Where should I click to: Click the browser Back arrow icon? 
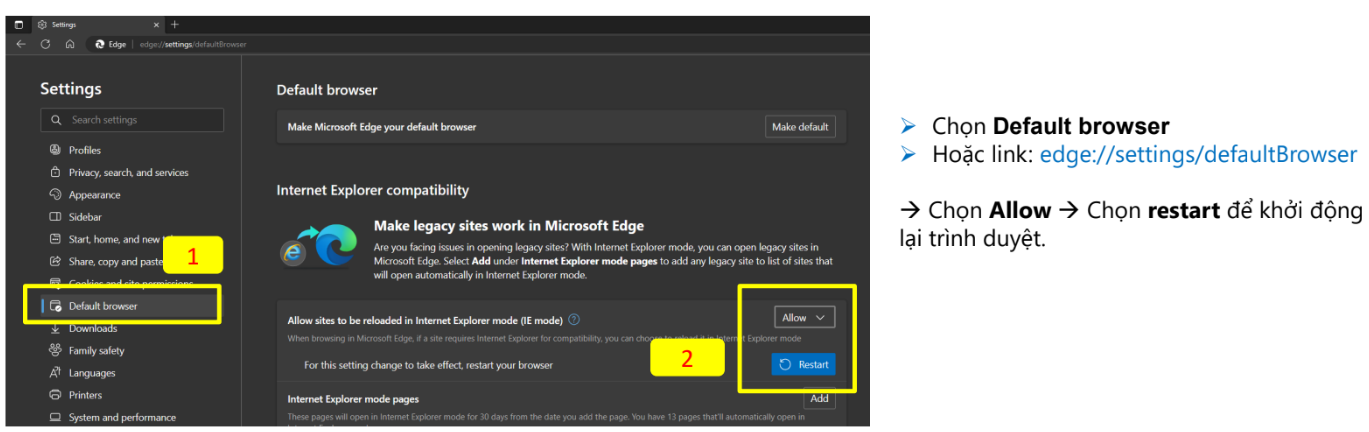coord(21,44)
